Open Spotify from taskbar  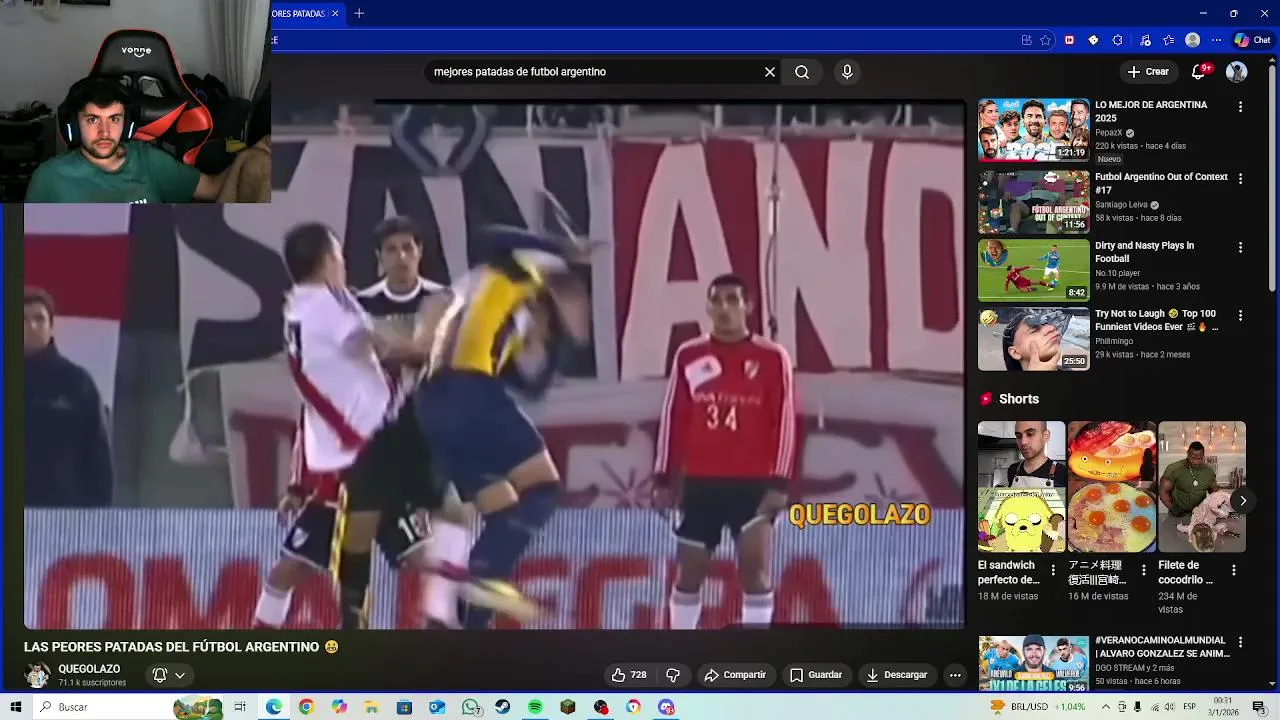click(x=535, y=707)
